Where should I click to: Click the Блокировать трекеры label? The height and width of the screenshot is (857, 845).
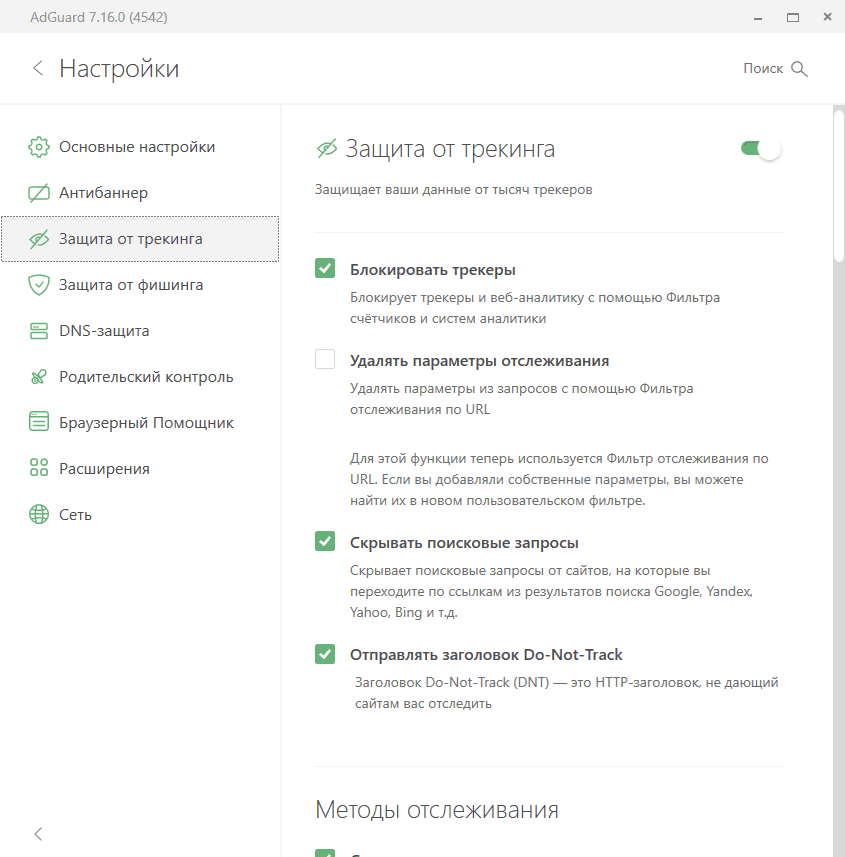click(433, 270)
